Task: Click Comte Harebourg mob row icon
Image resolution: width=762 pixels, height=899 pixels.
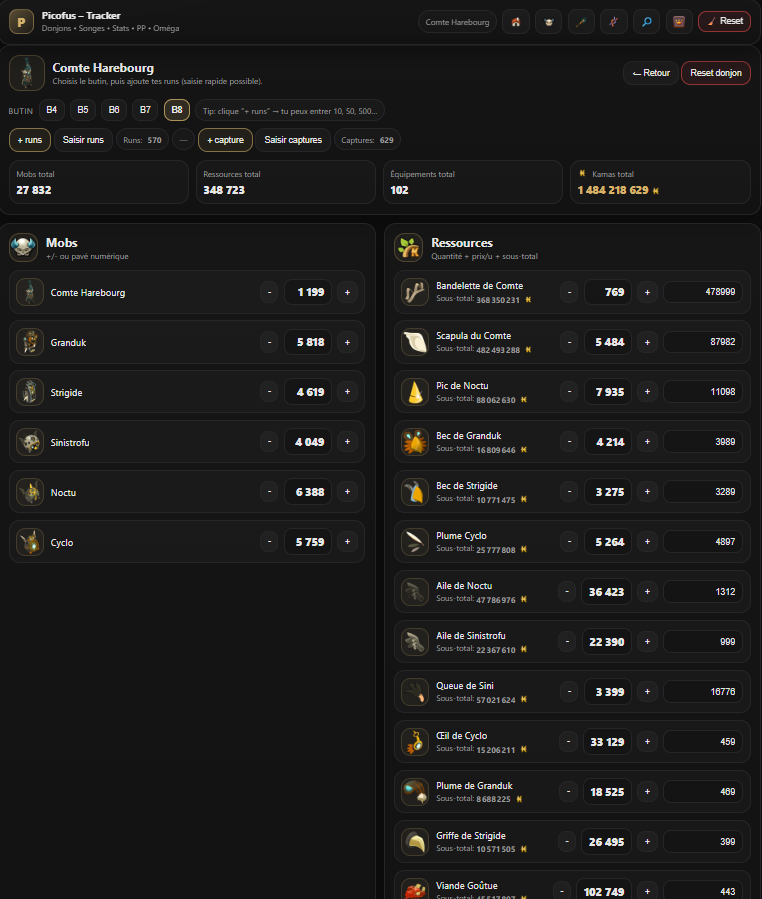Action: point(30,292)
